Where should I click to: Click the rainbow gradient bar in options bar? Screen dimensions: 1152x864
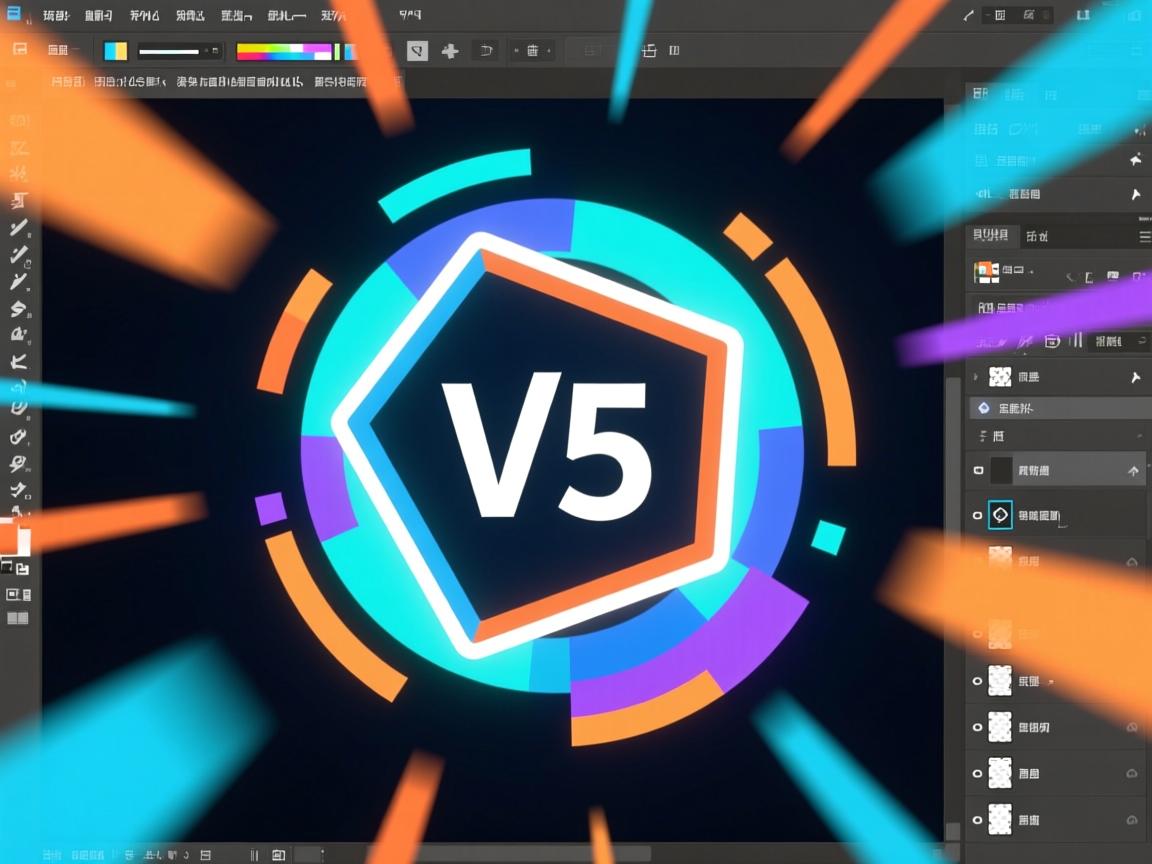pos(284,51)
